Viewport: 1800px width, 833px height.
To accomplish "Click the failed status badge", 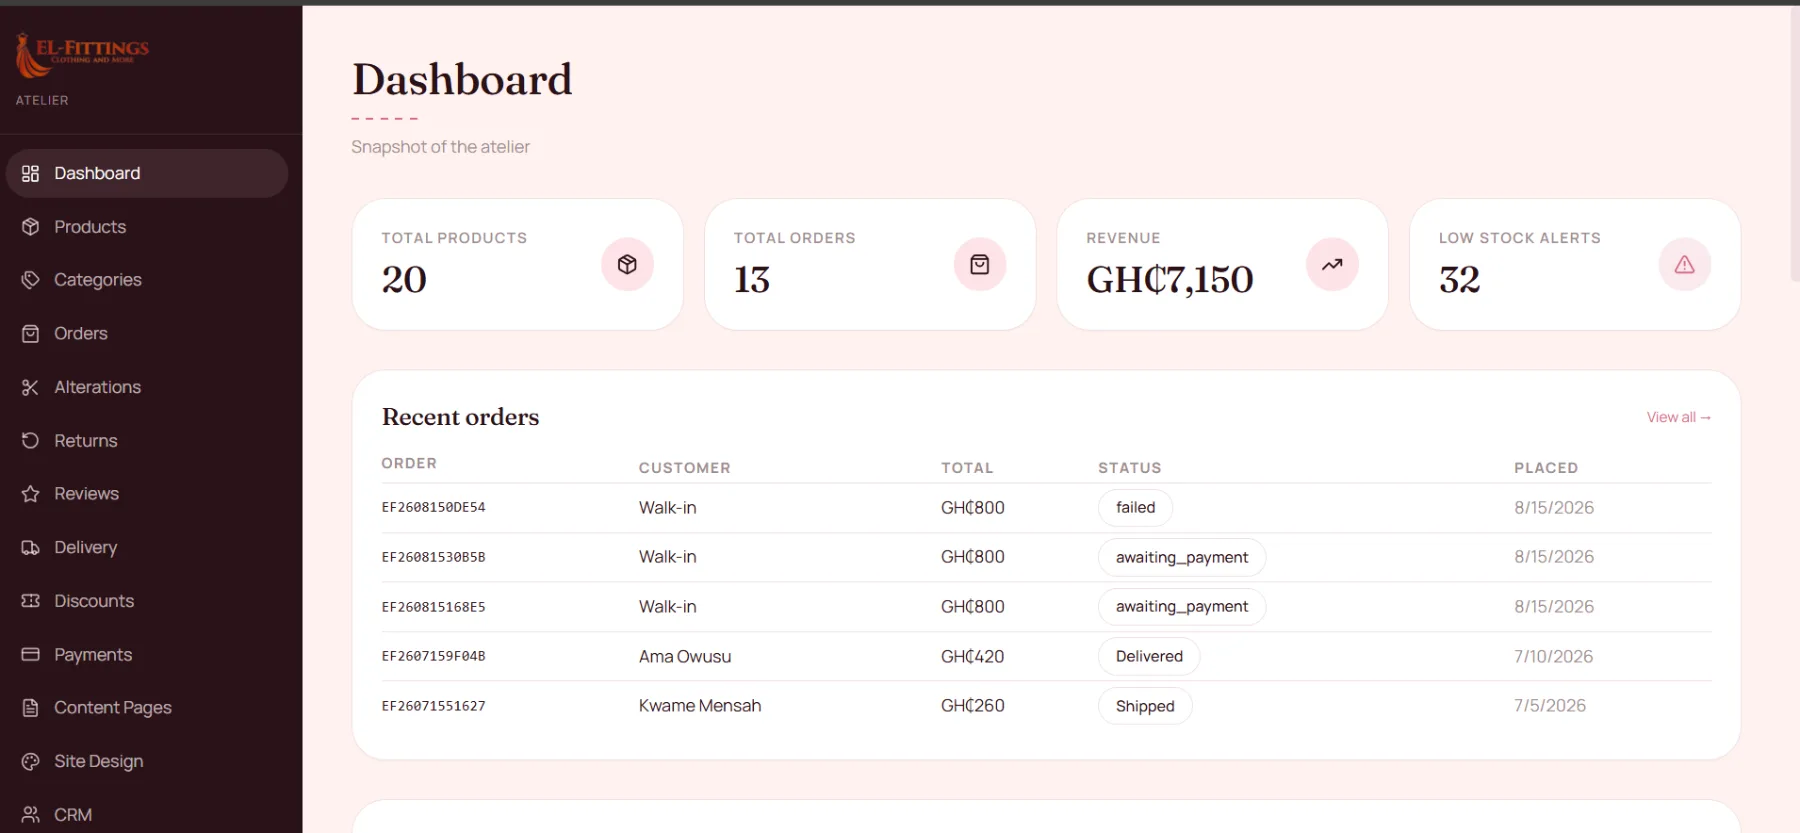I will tap(1135, 508).
